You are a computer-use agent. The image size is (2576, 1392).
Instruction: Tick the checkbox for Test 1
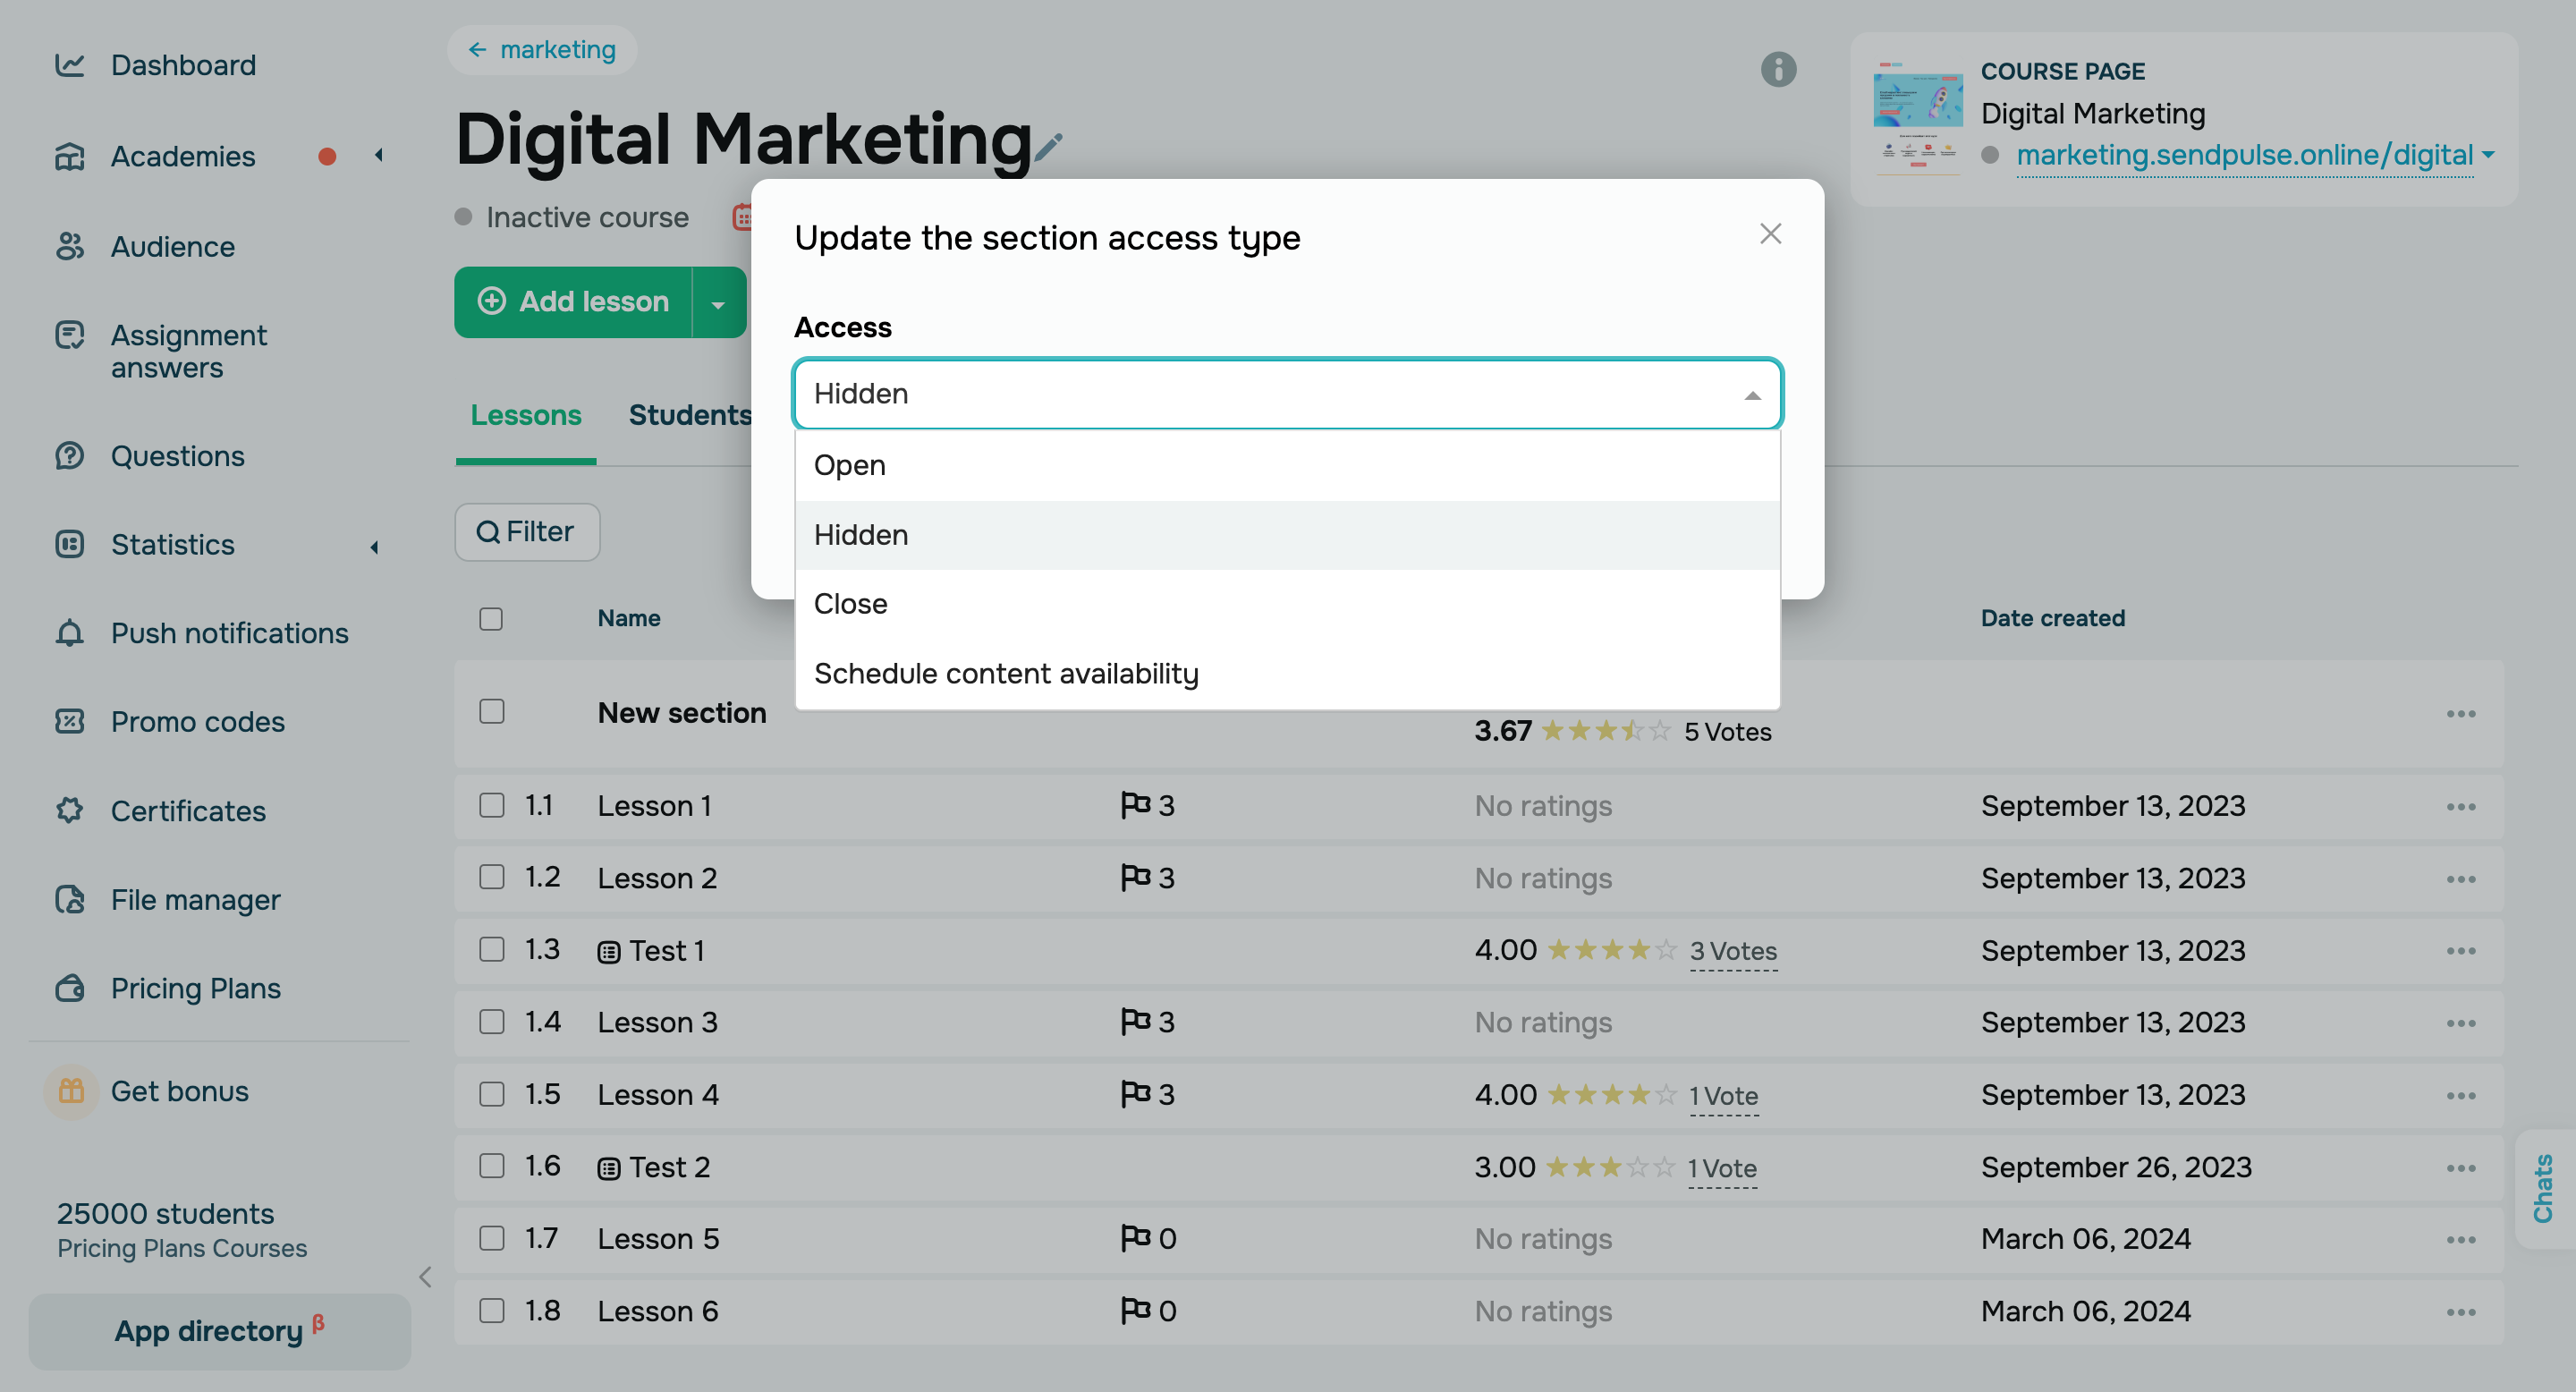point(491,949)
